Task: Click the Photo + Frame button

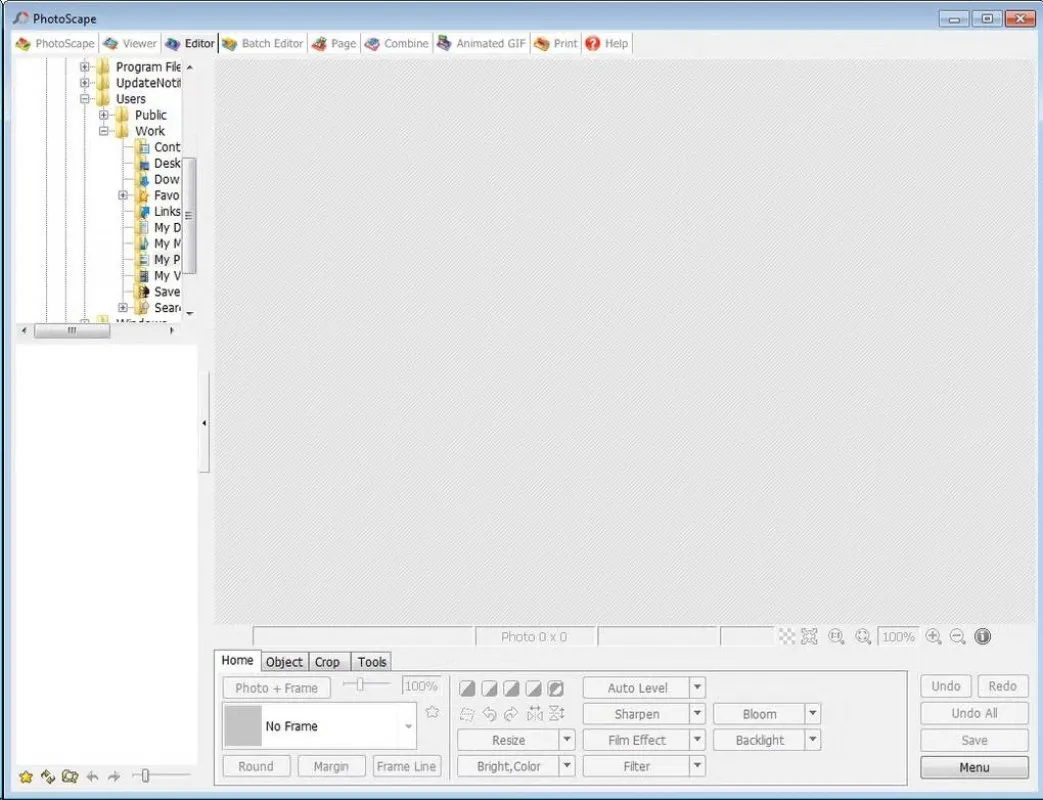Action: point(277,688)
